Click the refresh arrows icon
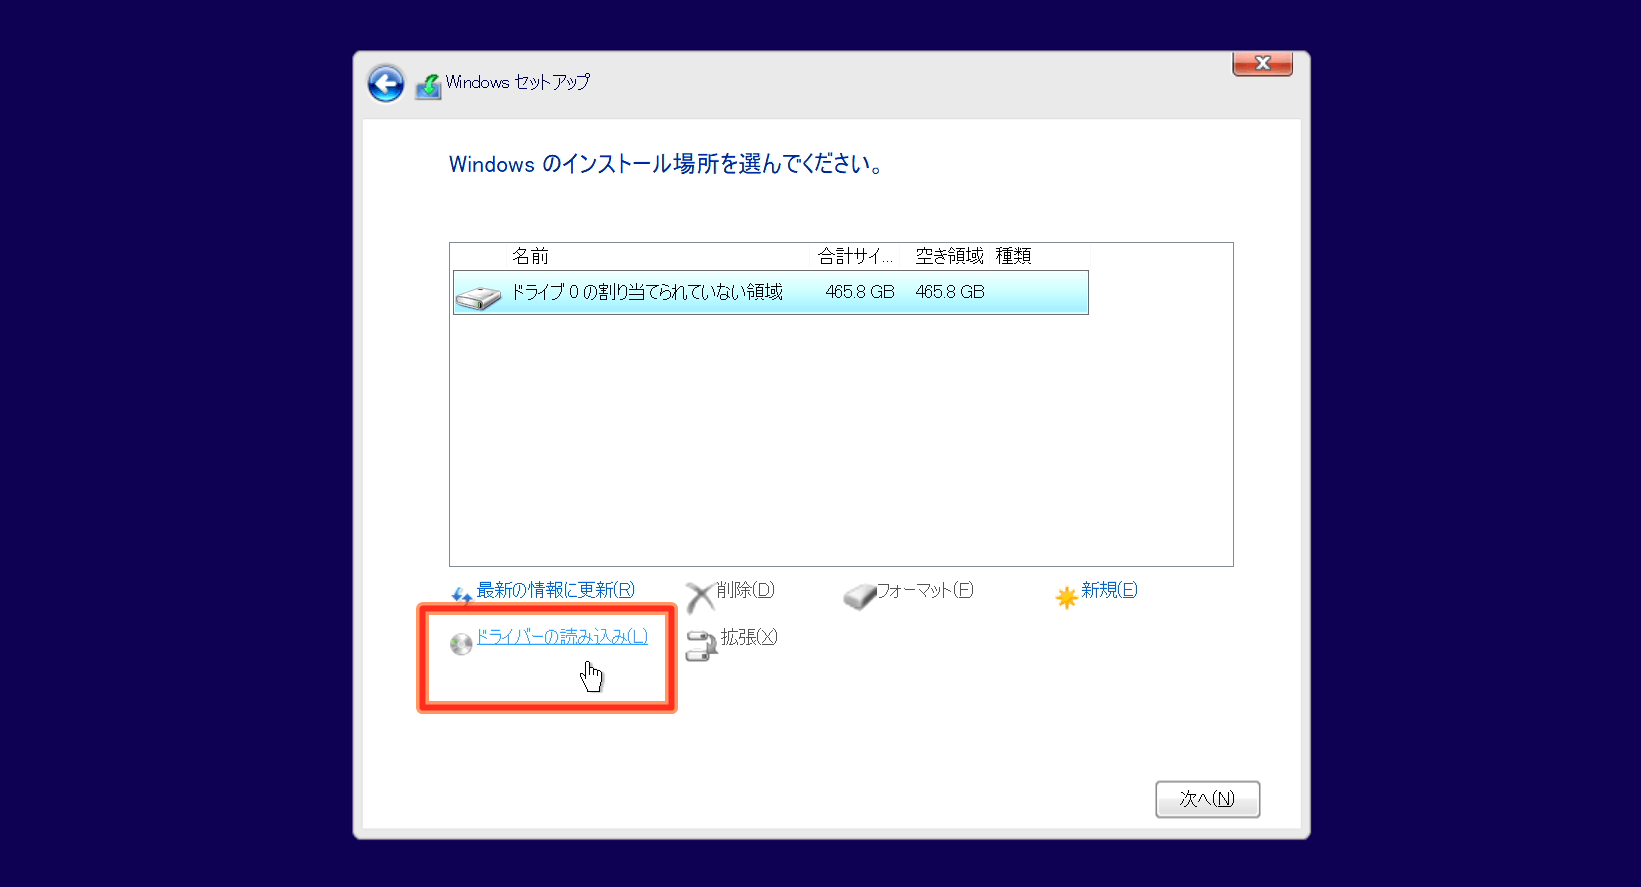This screenshot has height=887, width=1641. coord(461,596)
